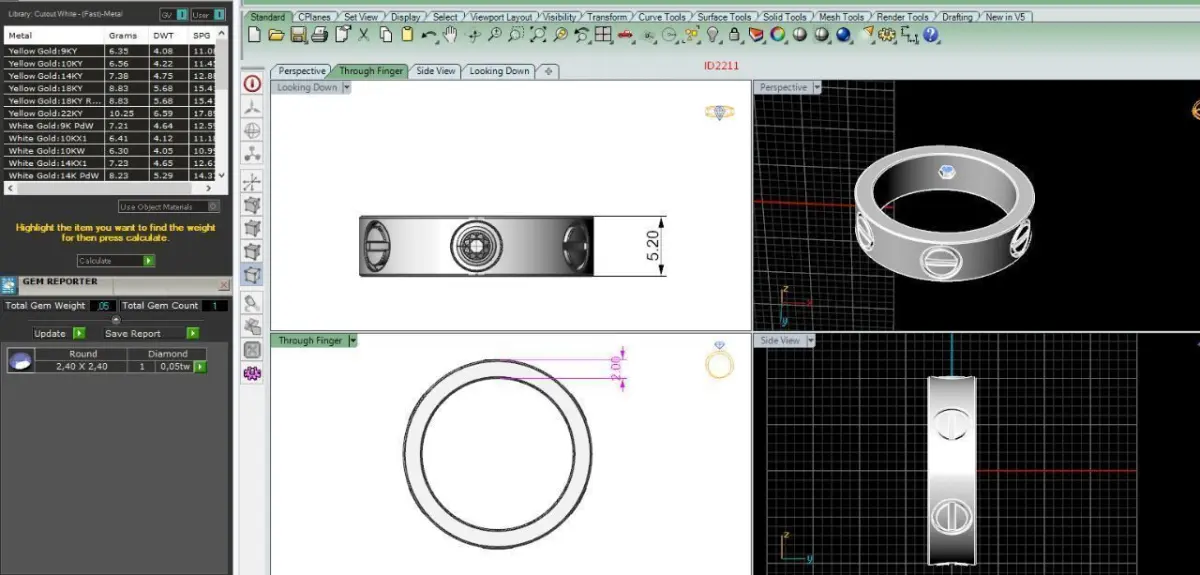This screenshot has height=575, width=1200.
Task: Click the Paste clipboard icon
Action: (407, 34)
